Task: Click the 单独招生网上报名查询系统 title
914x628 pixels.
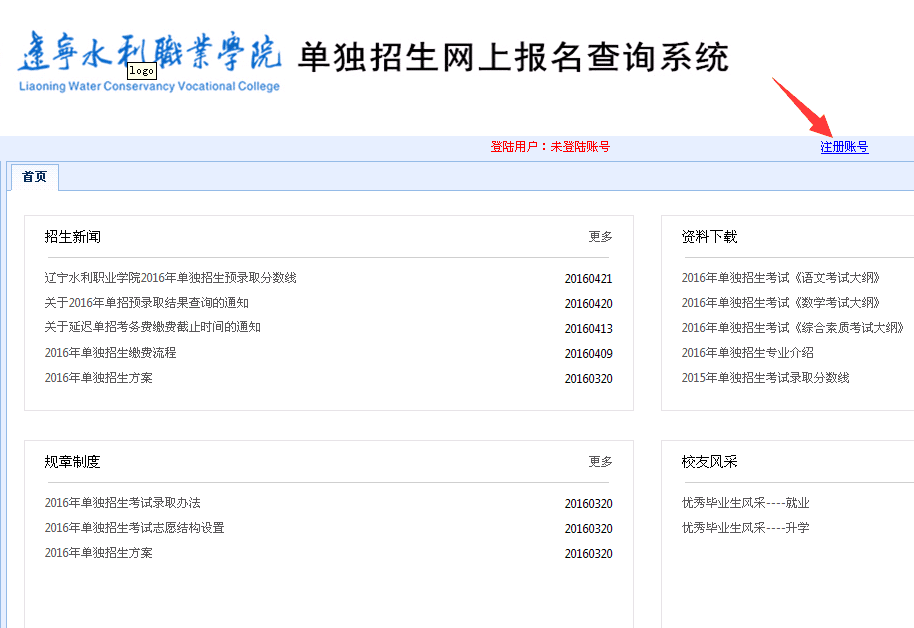Action: [x=513, y=57]
